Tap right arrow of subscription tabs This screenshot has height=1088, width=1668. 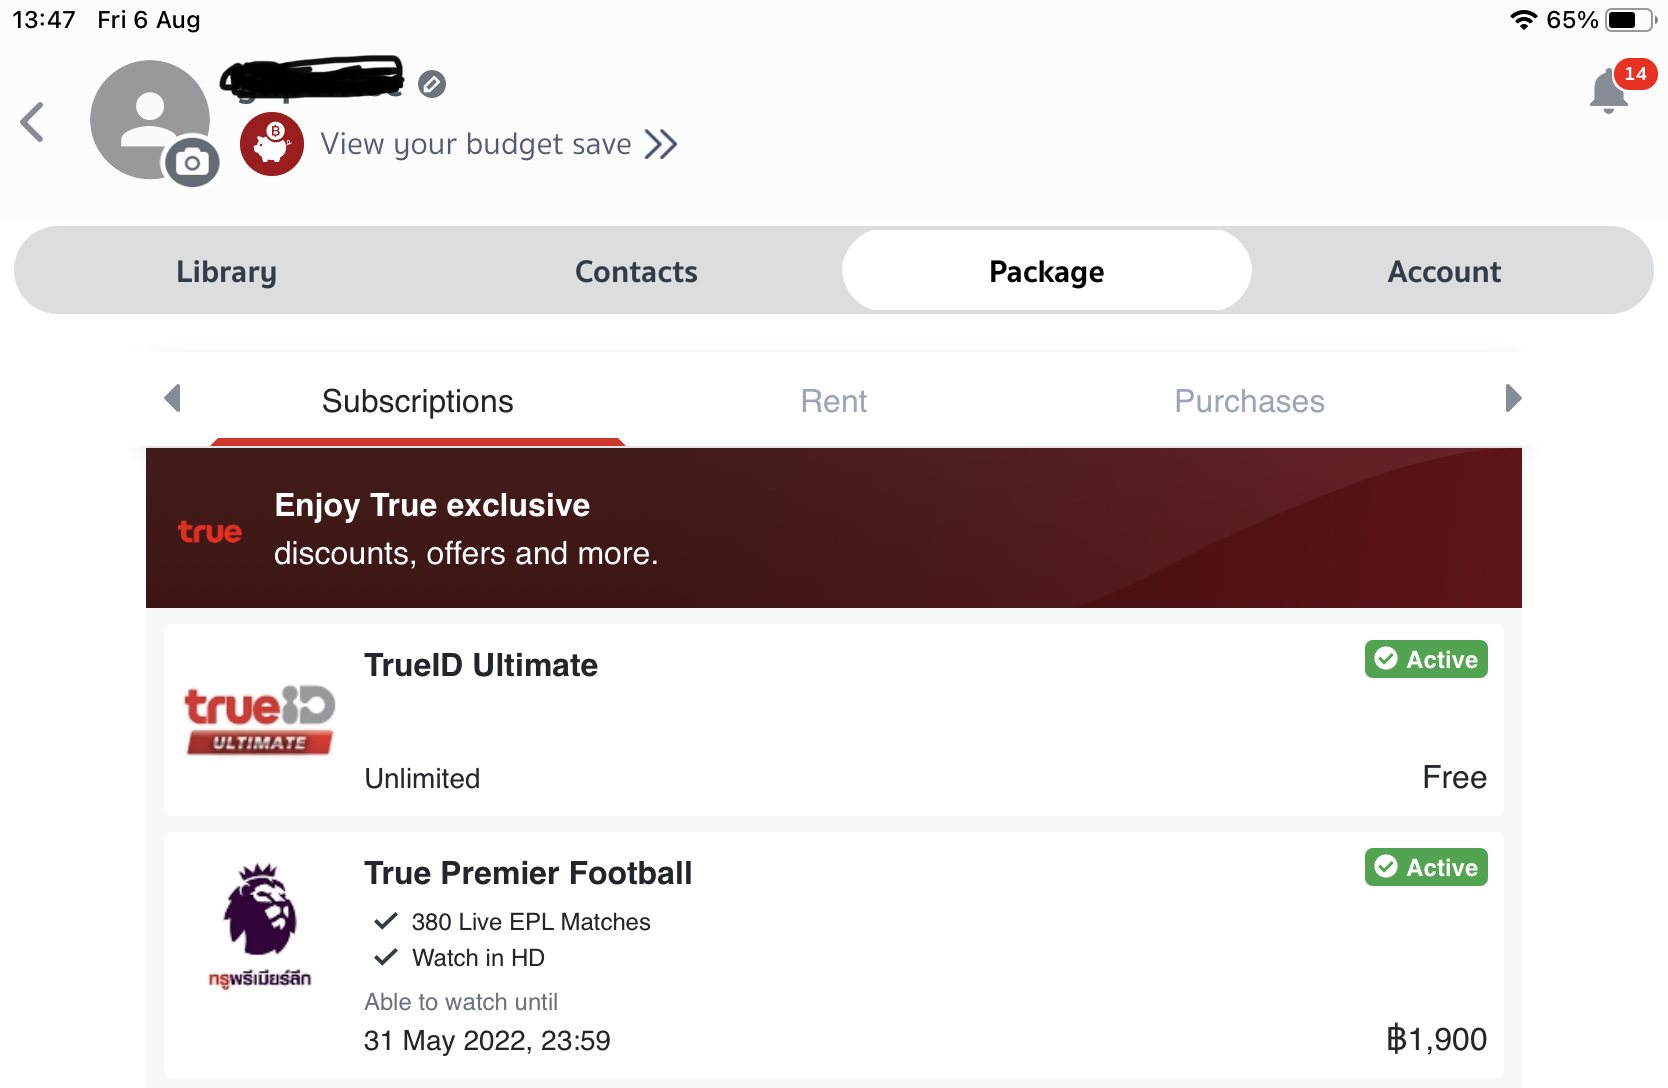click(x=1513, y=398)
